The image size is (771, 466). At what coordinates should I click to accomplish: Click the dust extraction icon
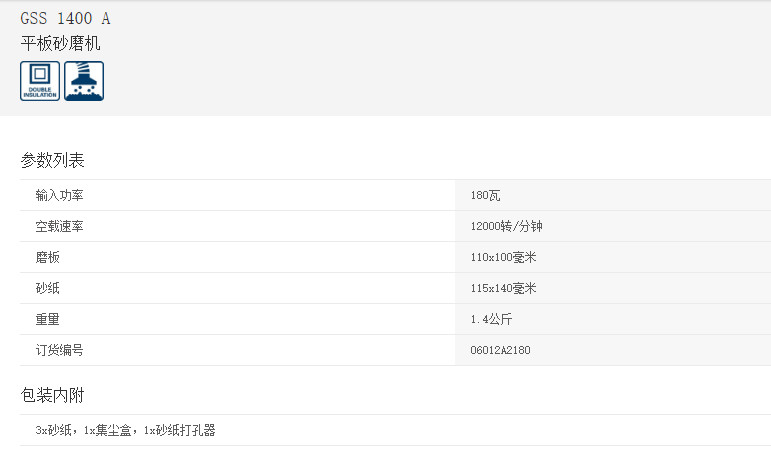pos(84,81)
